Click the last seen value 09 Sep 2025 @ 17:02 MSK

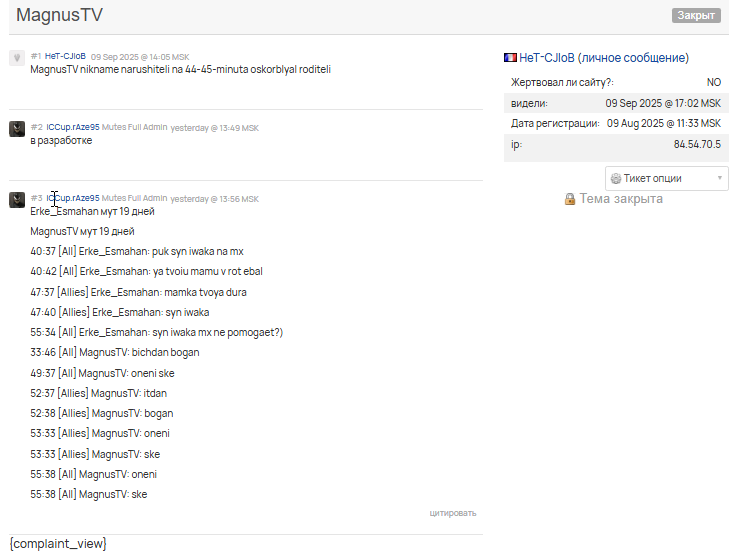pyautogui.click(x=663, y=103)
